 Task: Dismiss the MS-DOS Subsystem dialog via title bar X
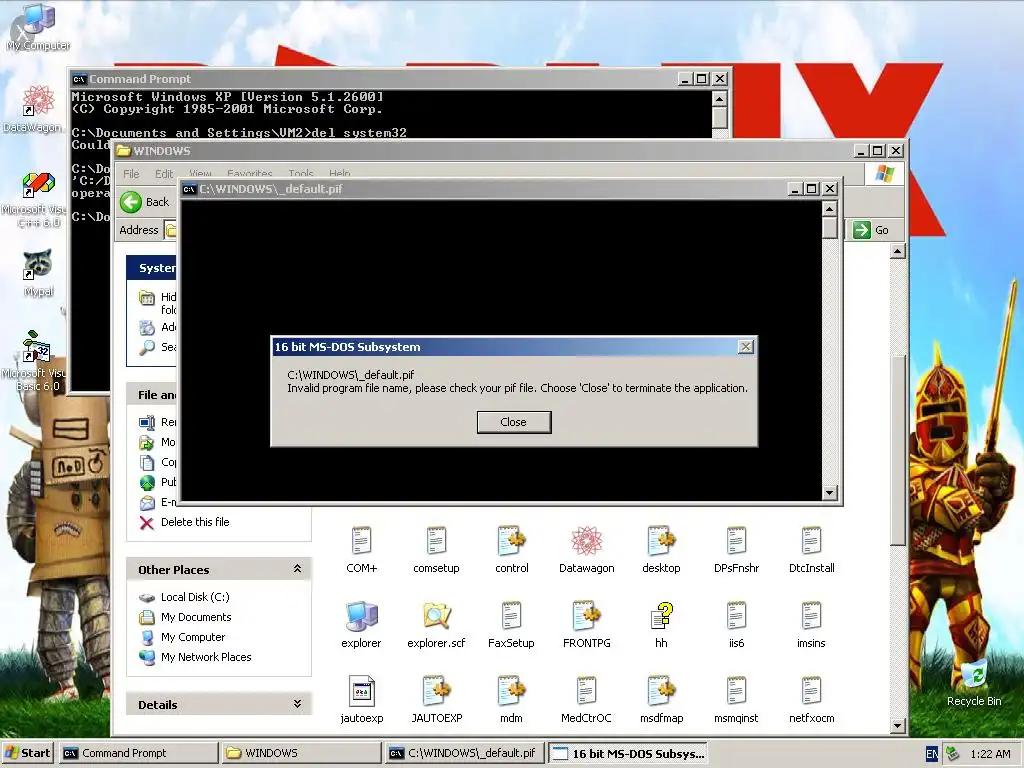click(x=745, y=347)
